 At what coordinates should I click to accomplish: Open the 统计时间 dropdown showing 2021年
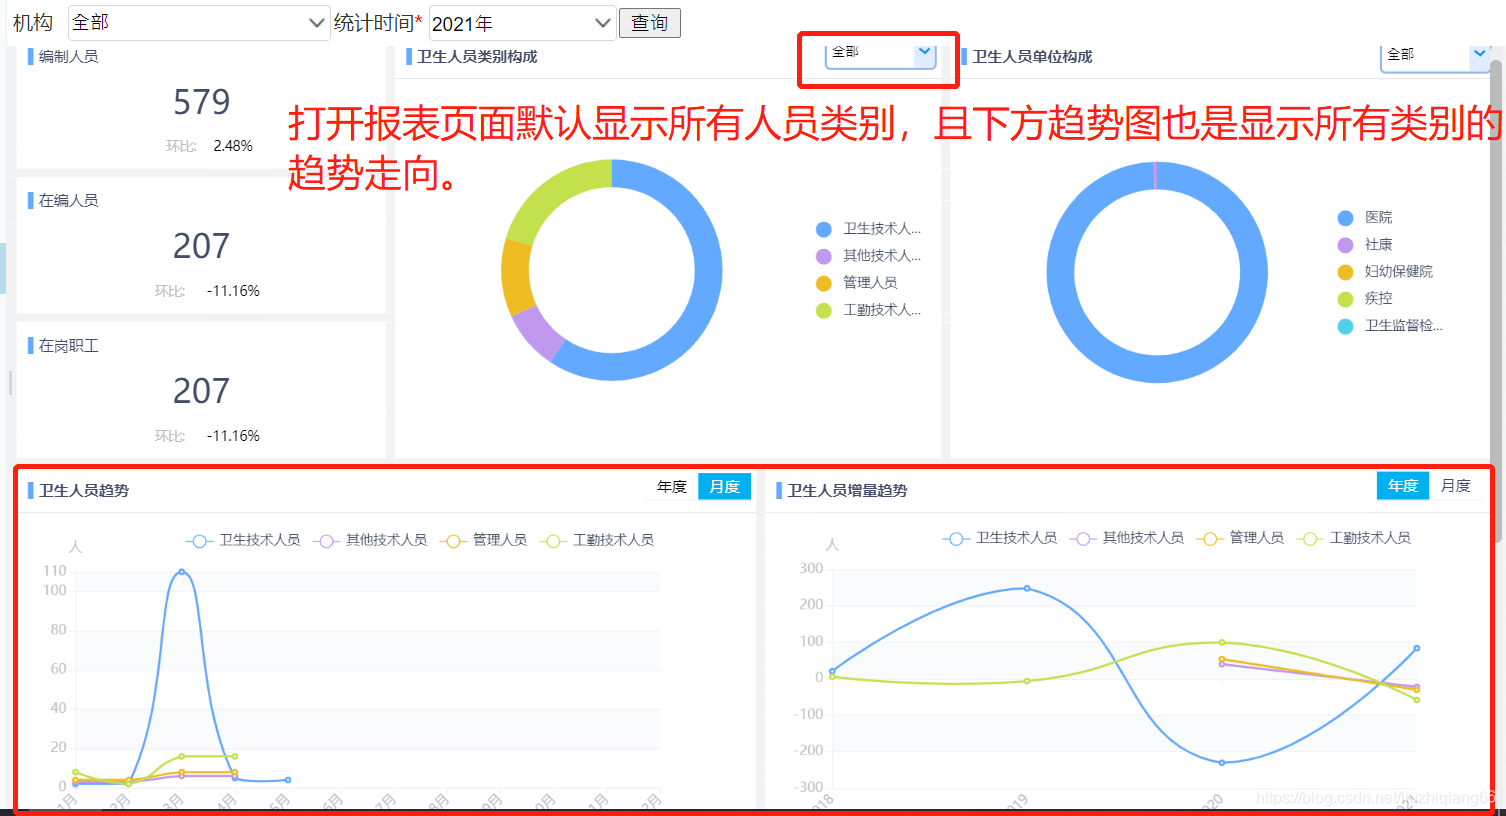(x=522, y=22)
